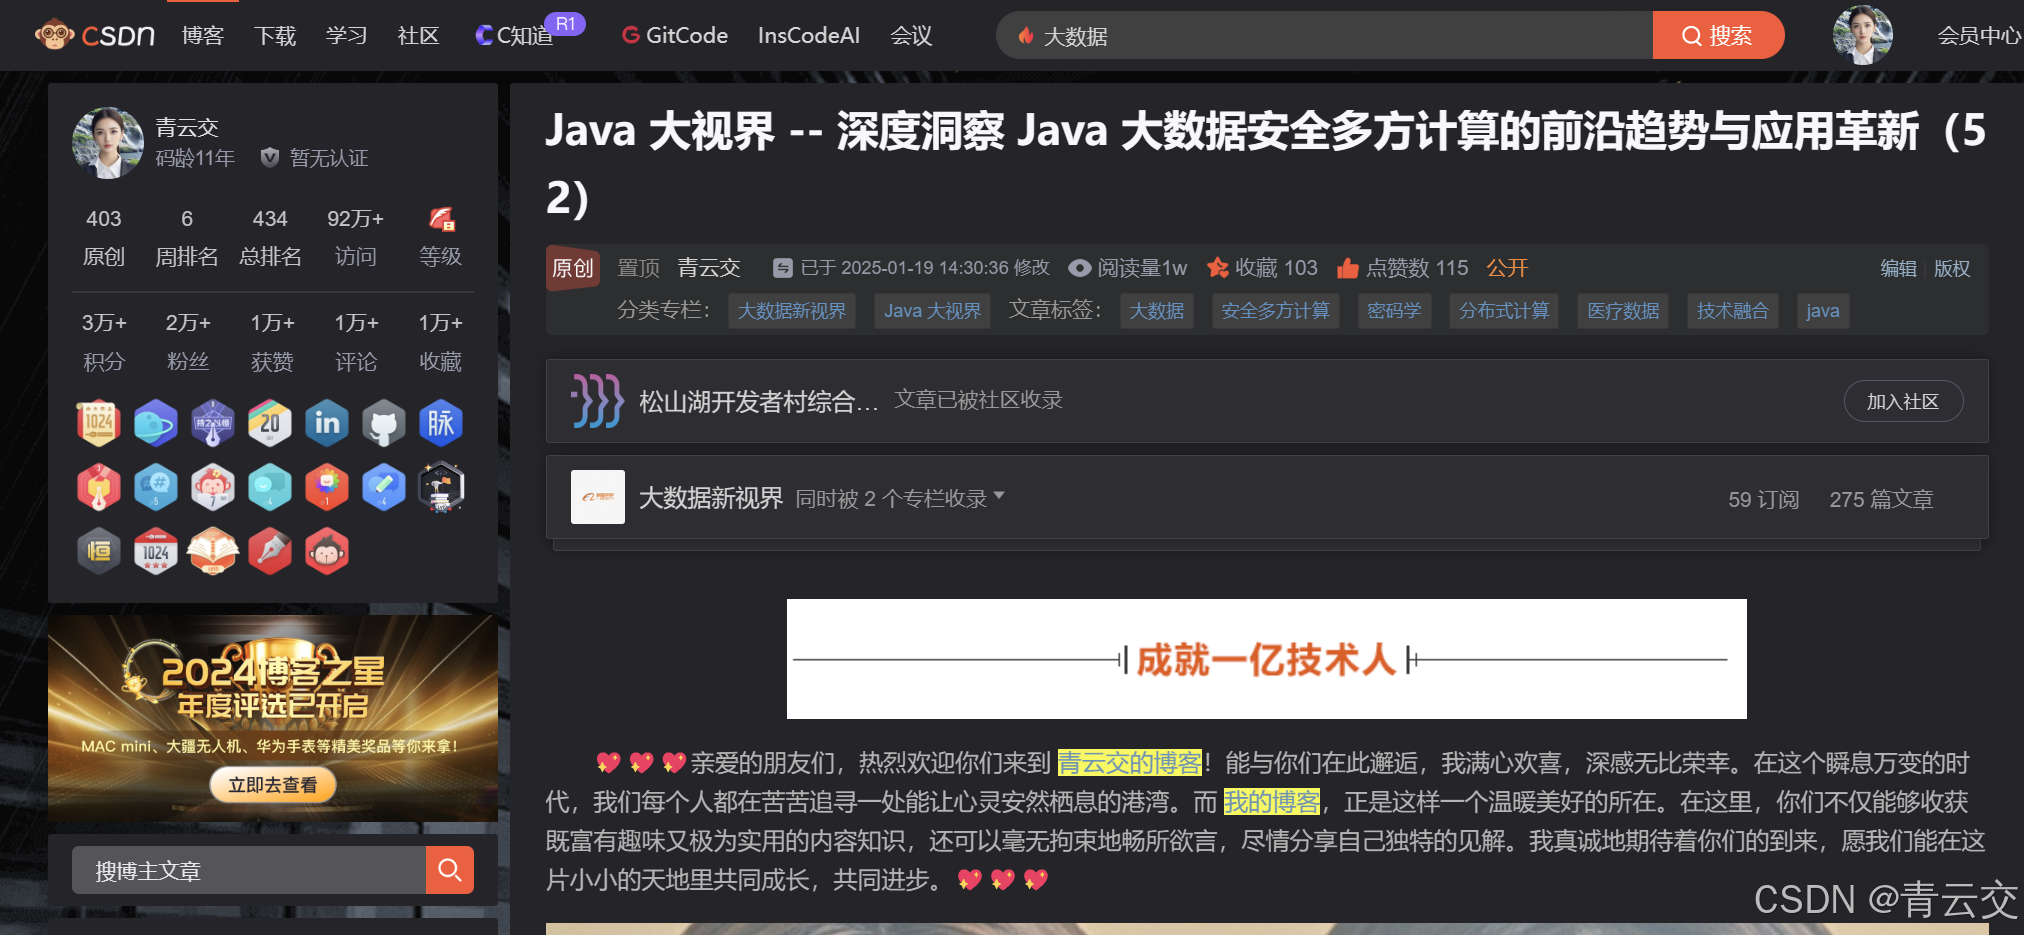Click the orange search magnifier in blogger search
Screen dimensions: 2024x935
point(449,870)
